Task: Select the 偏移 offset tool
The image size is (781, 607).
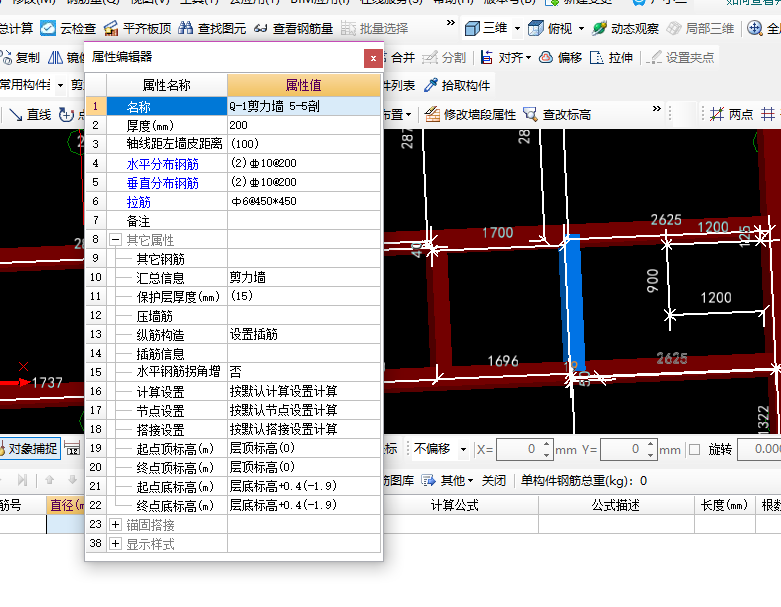Action: coord(560,58)
